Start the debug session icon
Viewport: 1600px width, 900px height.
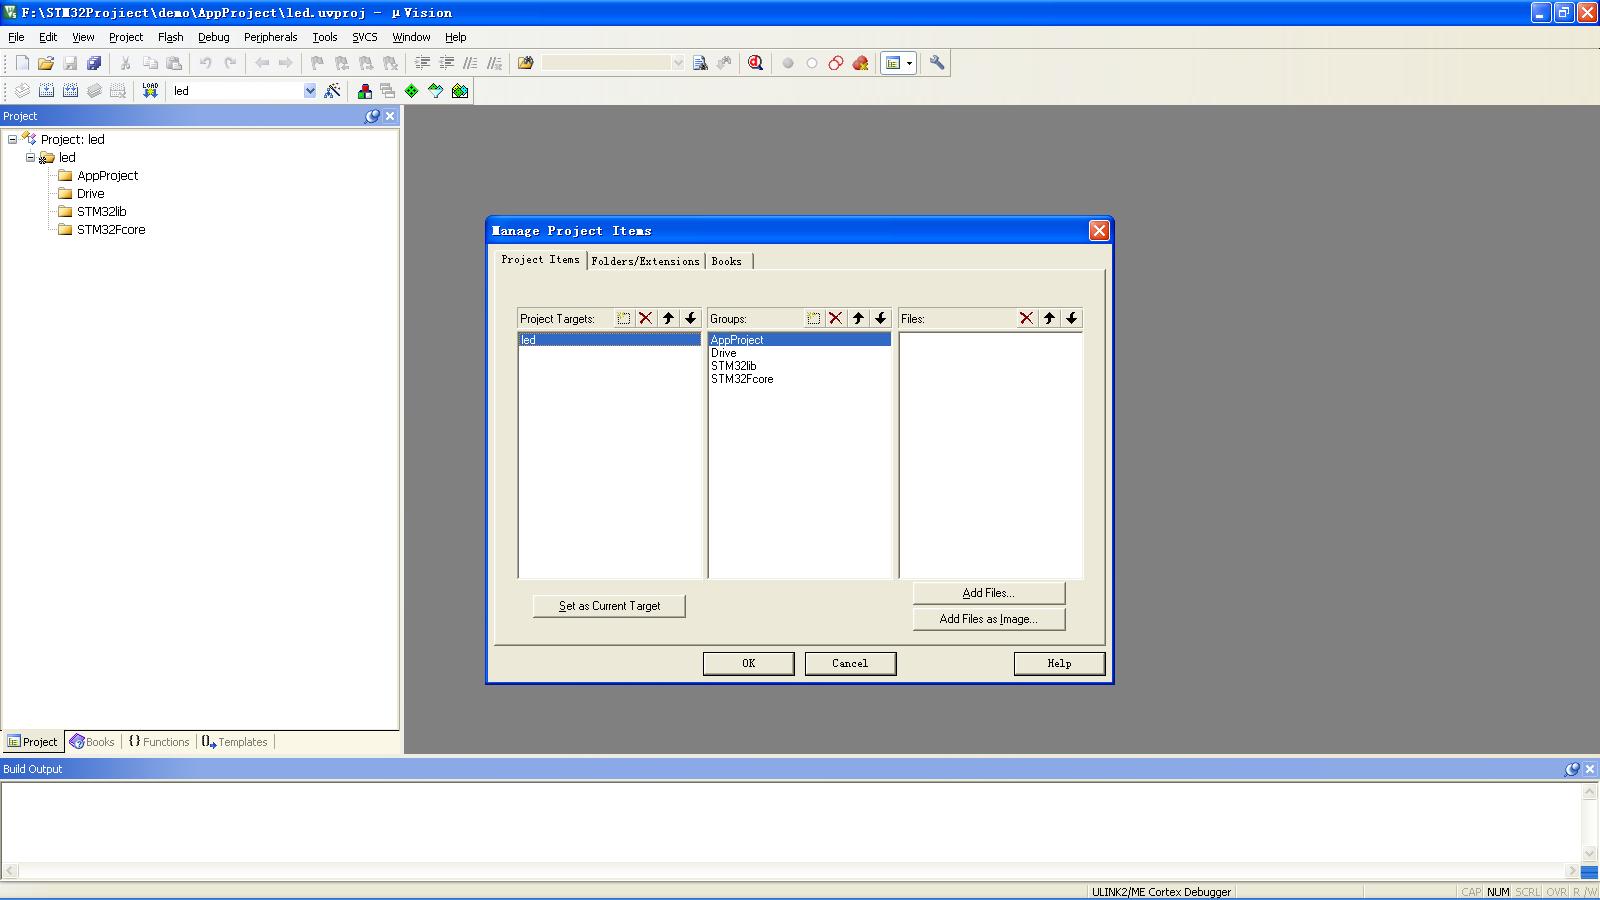pyautogui.click(x=756, y=63)
